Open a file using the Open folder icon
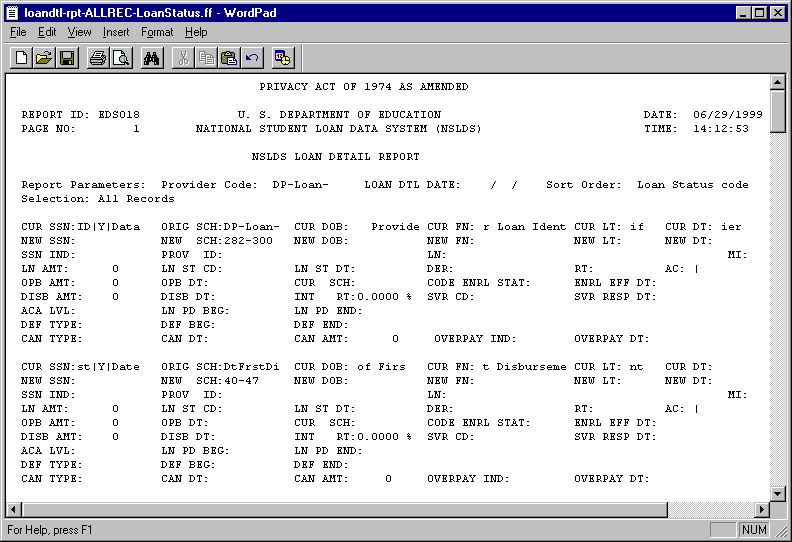 pos(44,58)
